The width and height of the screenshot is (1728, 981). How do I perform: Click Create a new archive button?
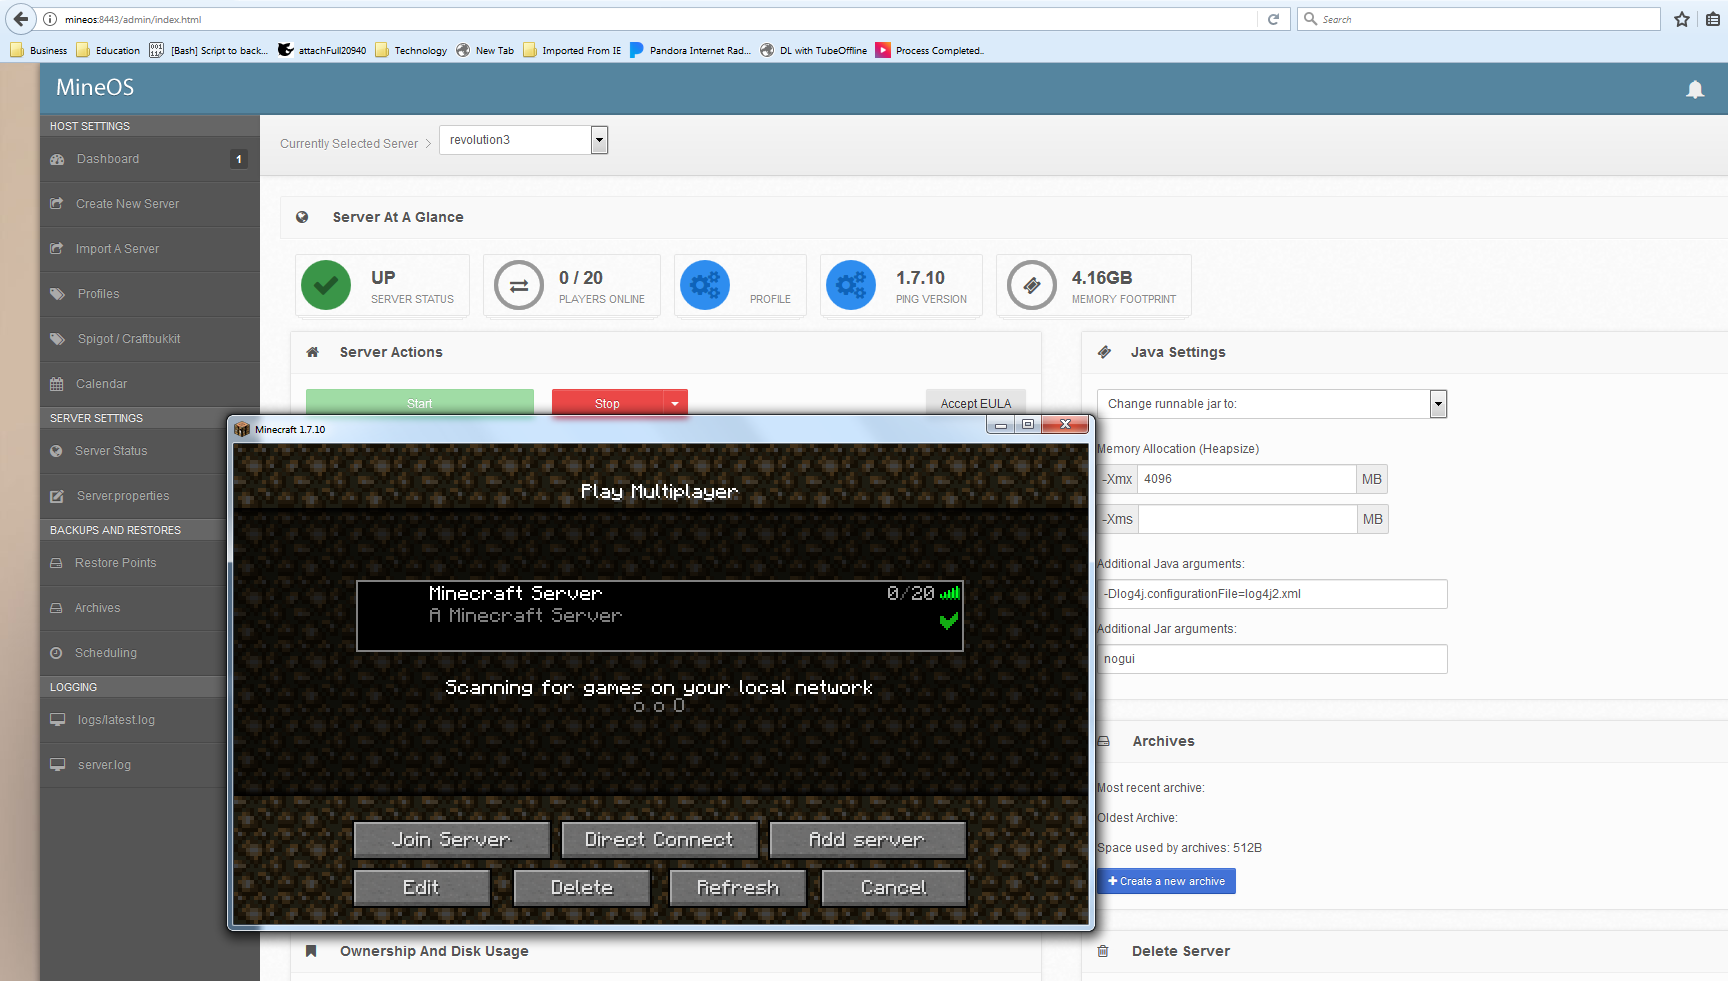(x=1166, y=881)
